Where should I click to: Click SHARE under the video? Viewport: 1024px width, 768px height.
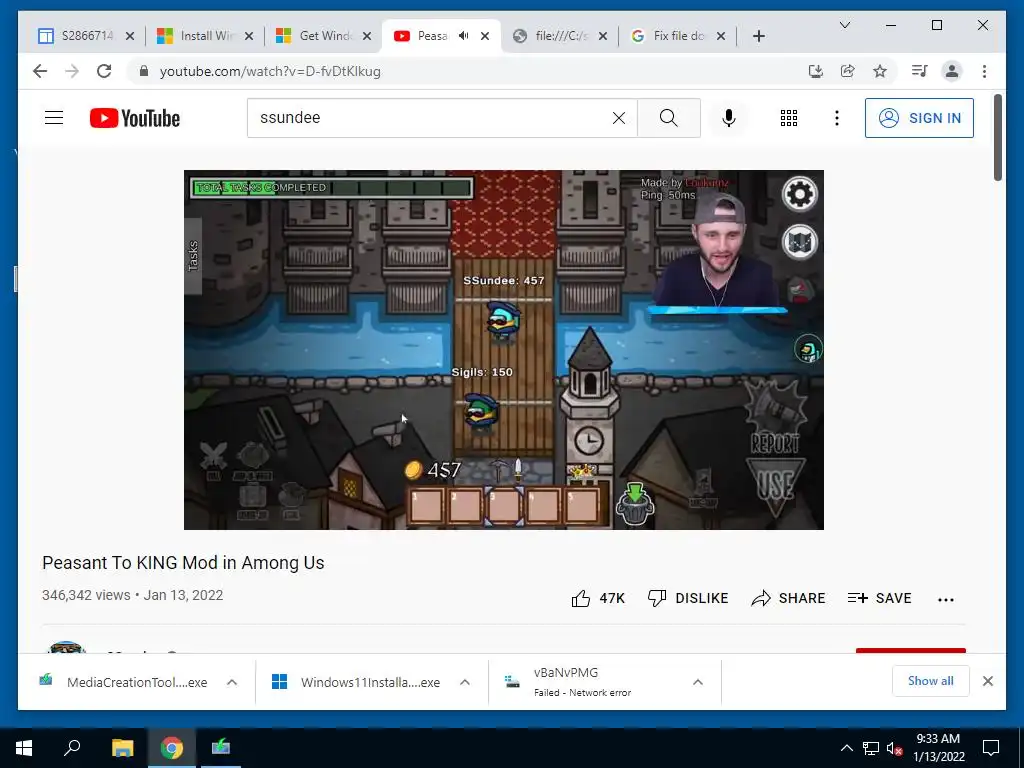point(788,598)
